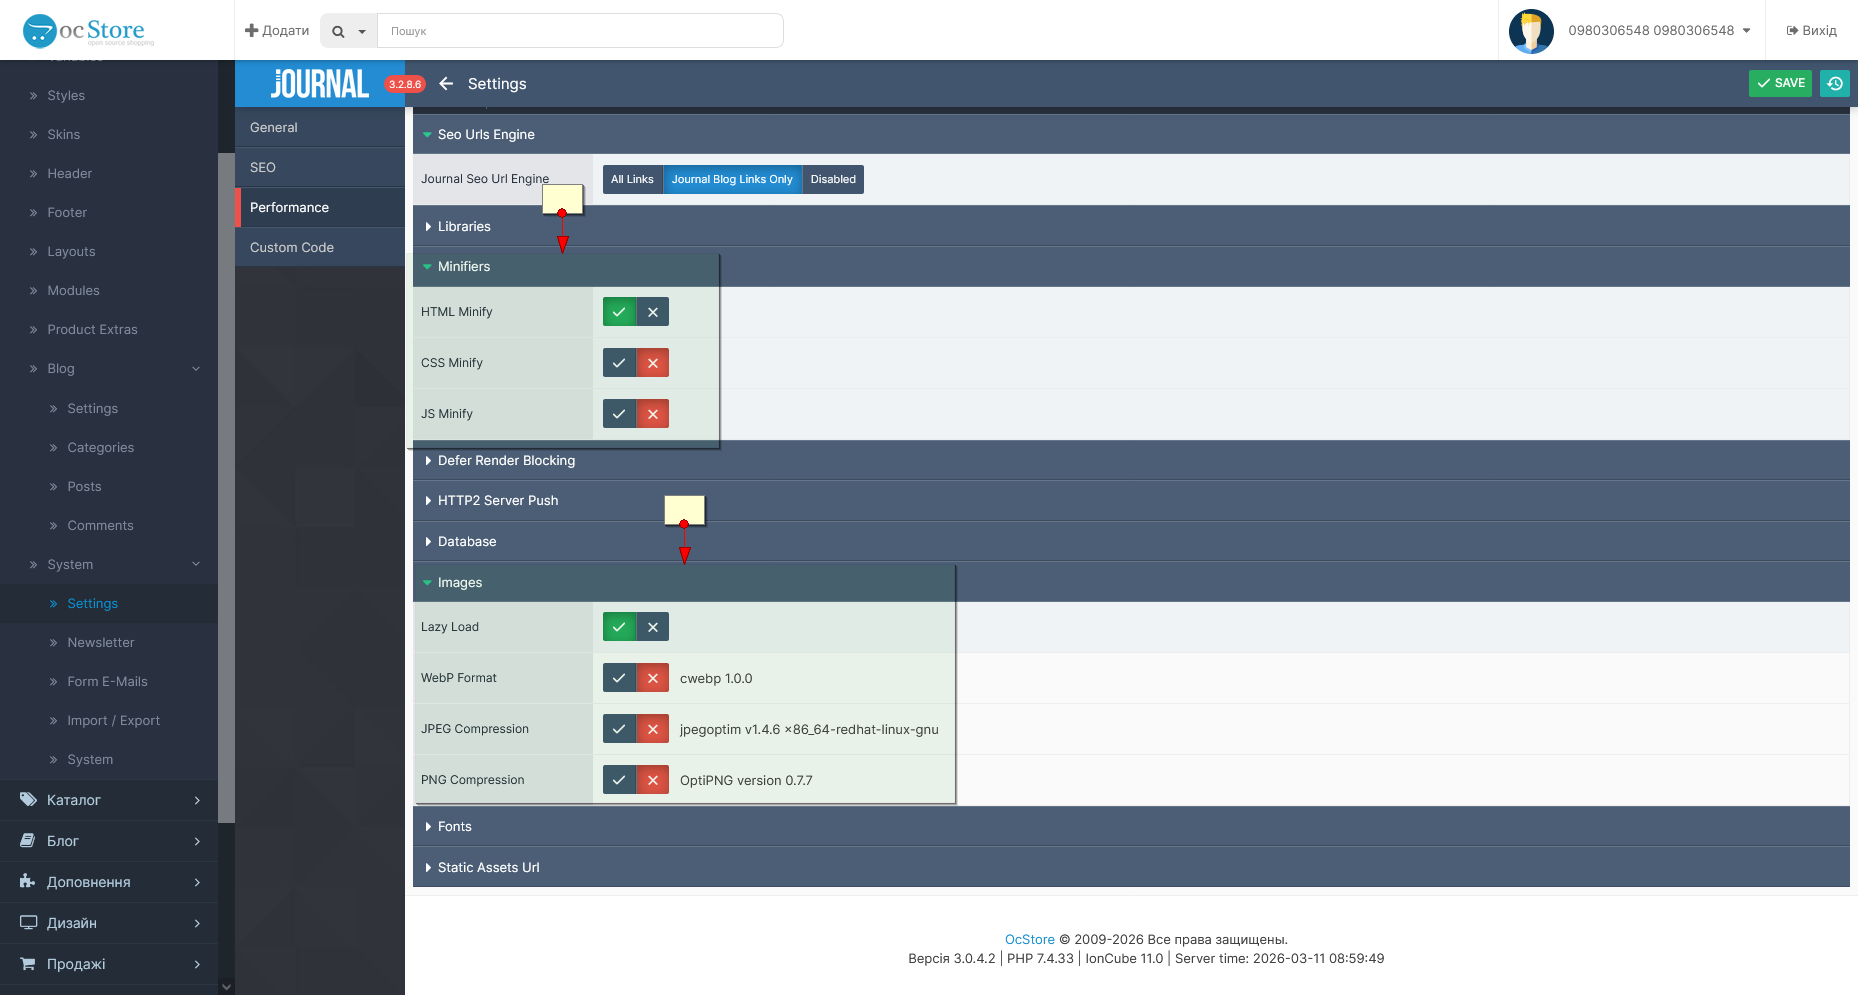Open Layouts in the Journal menu
This screenshot has width=1858, height=995.
coord(71,252)
